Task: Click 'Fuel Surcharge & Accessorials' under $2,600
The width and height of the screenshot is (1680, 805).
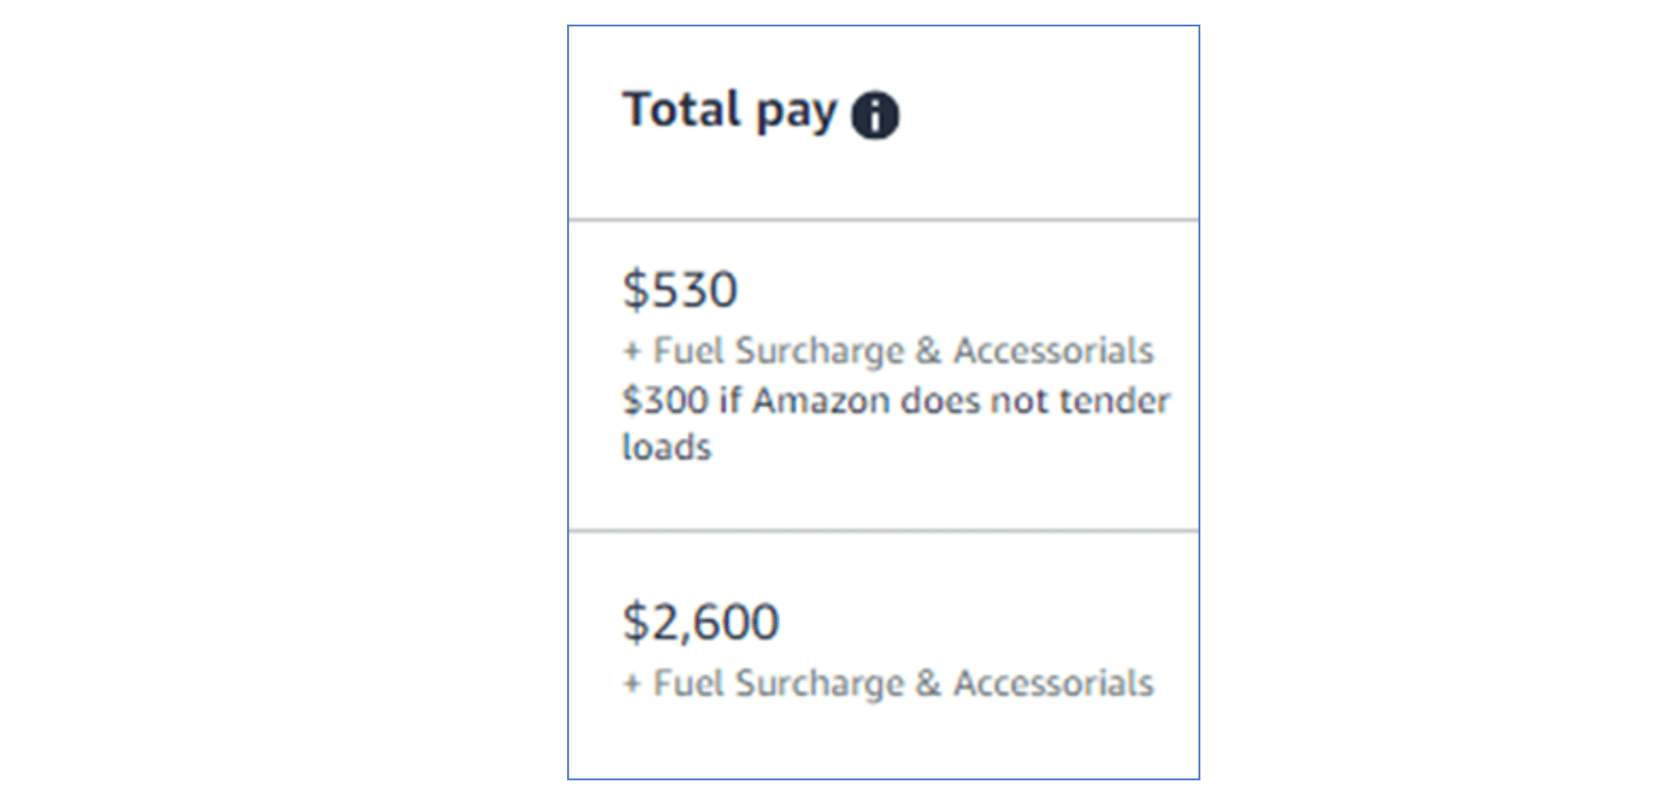Action: coord(888,683)
